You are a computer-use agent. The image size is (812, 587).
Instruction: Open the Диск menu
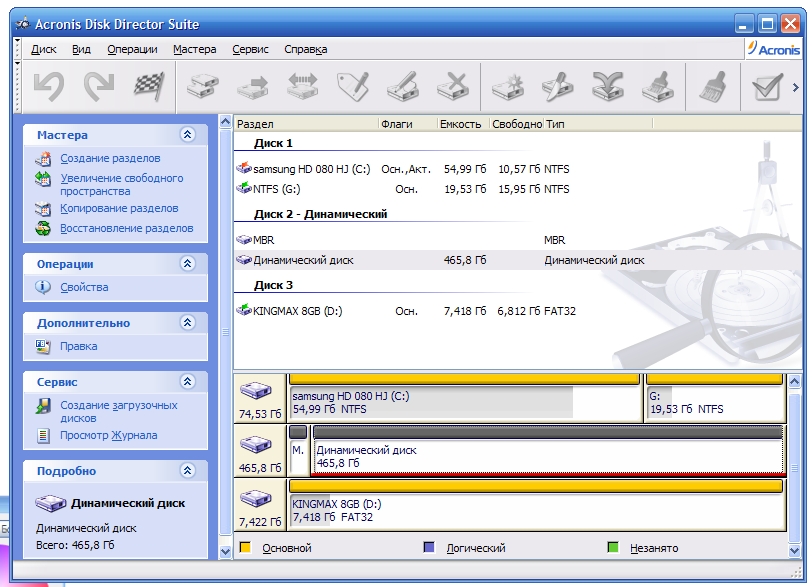(x=44, y=49)
